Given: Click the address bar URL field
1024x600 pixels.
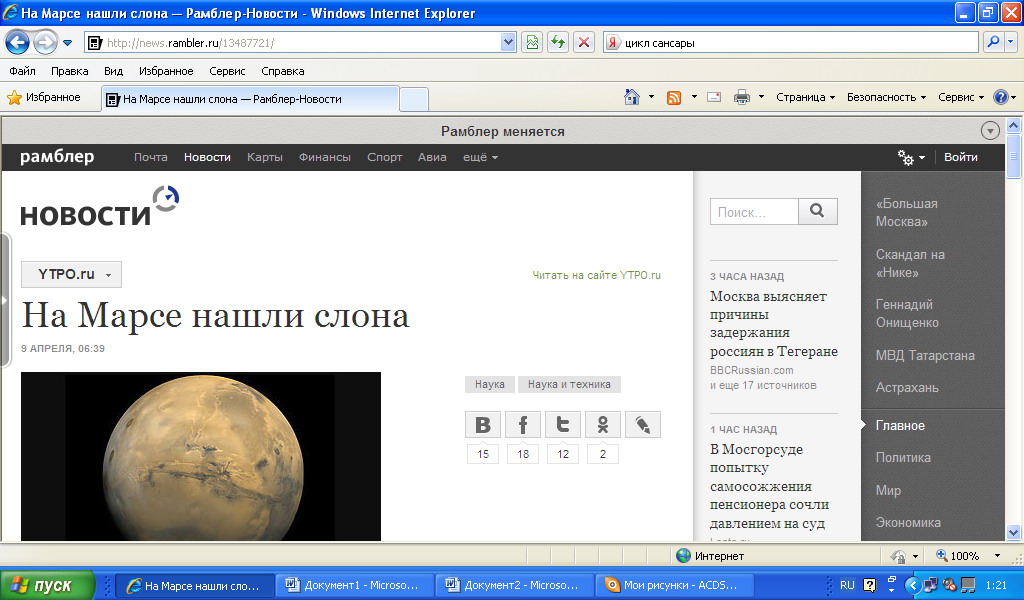Looking at the screenshot, I should (300, 42).
